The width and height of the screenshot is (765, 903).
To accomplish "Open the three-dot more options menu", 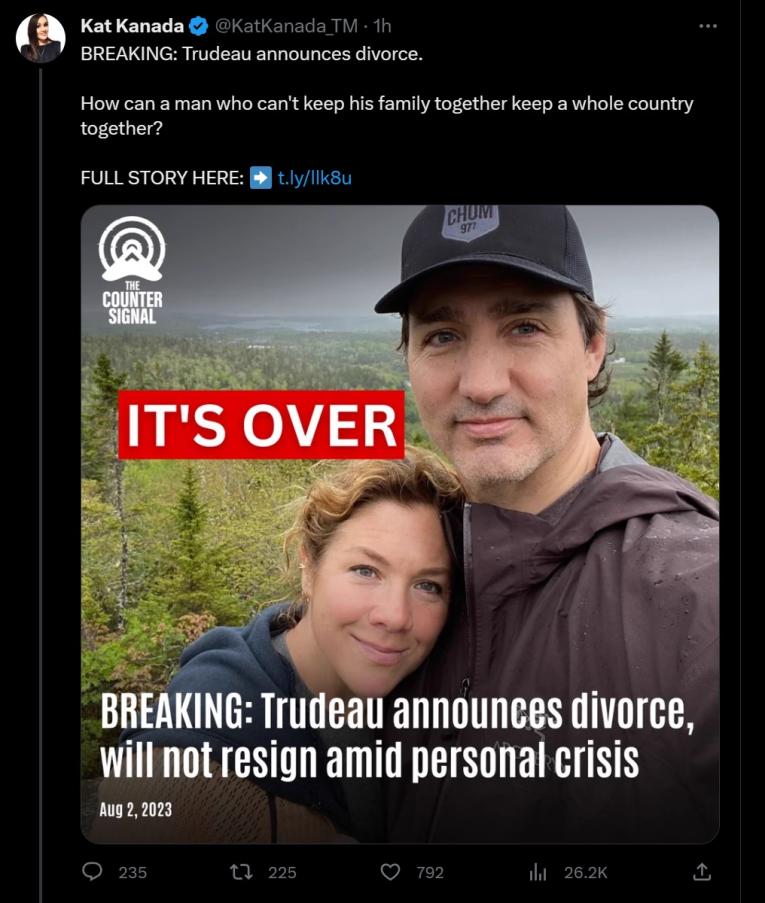I will 707,26.
